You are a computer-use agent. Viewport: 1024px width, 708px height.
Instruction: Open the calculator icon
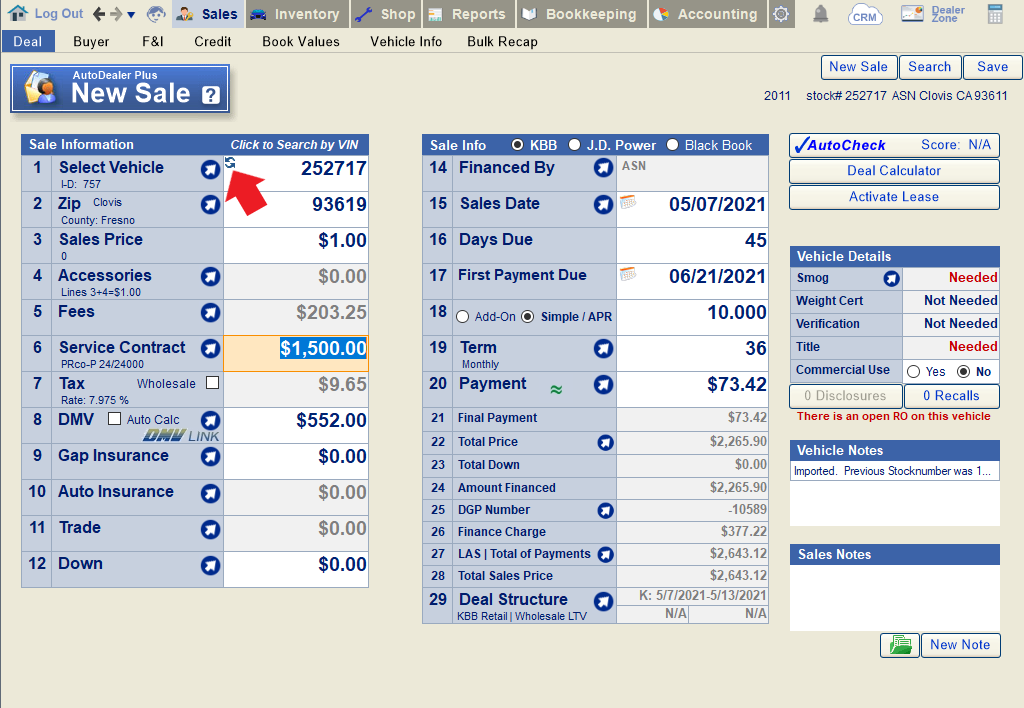click(995, 14)
